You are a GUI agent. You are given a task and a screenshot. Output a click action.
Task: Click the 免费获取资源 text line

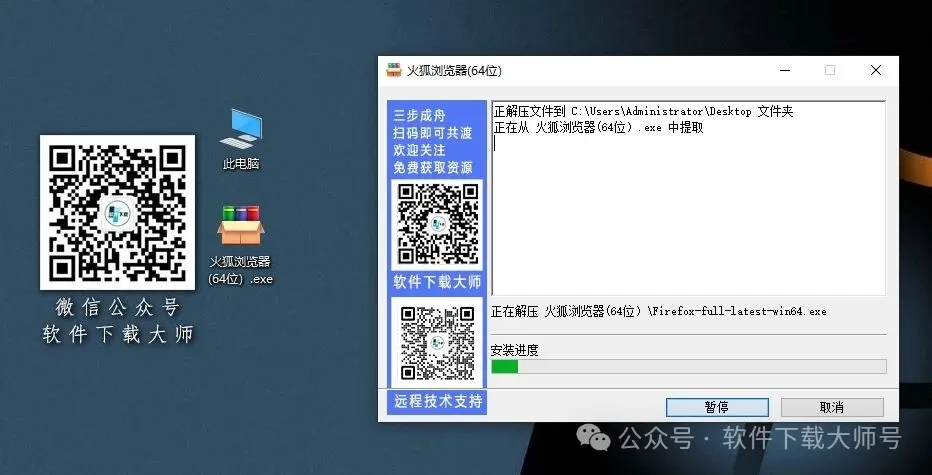433,168
